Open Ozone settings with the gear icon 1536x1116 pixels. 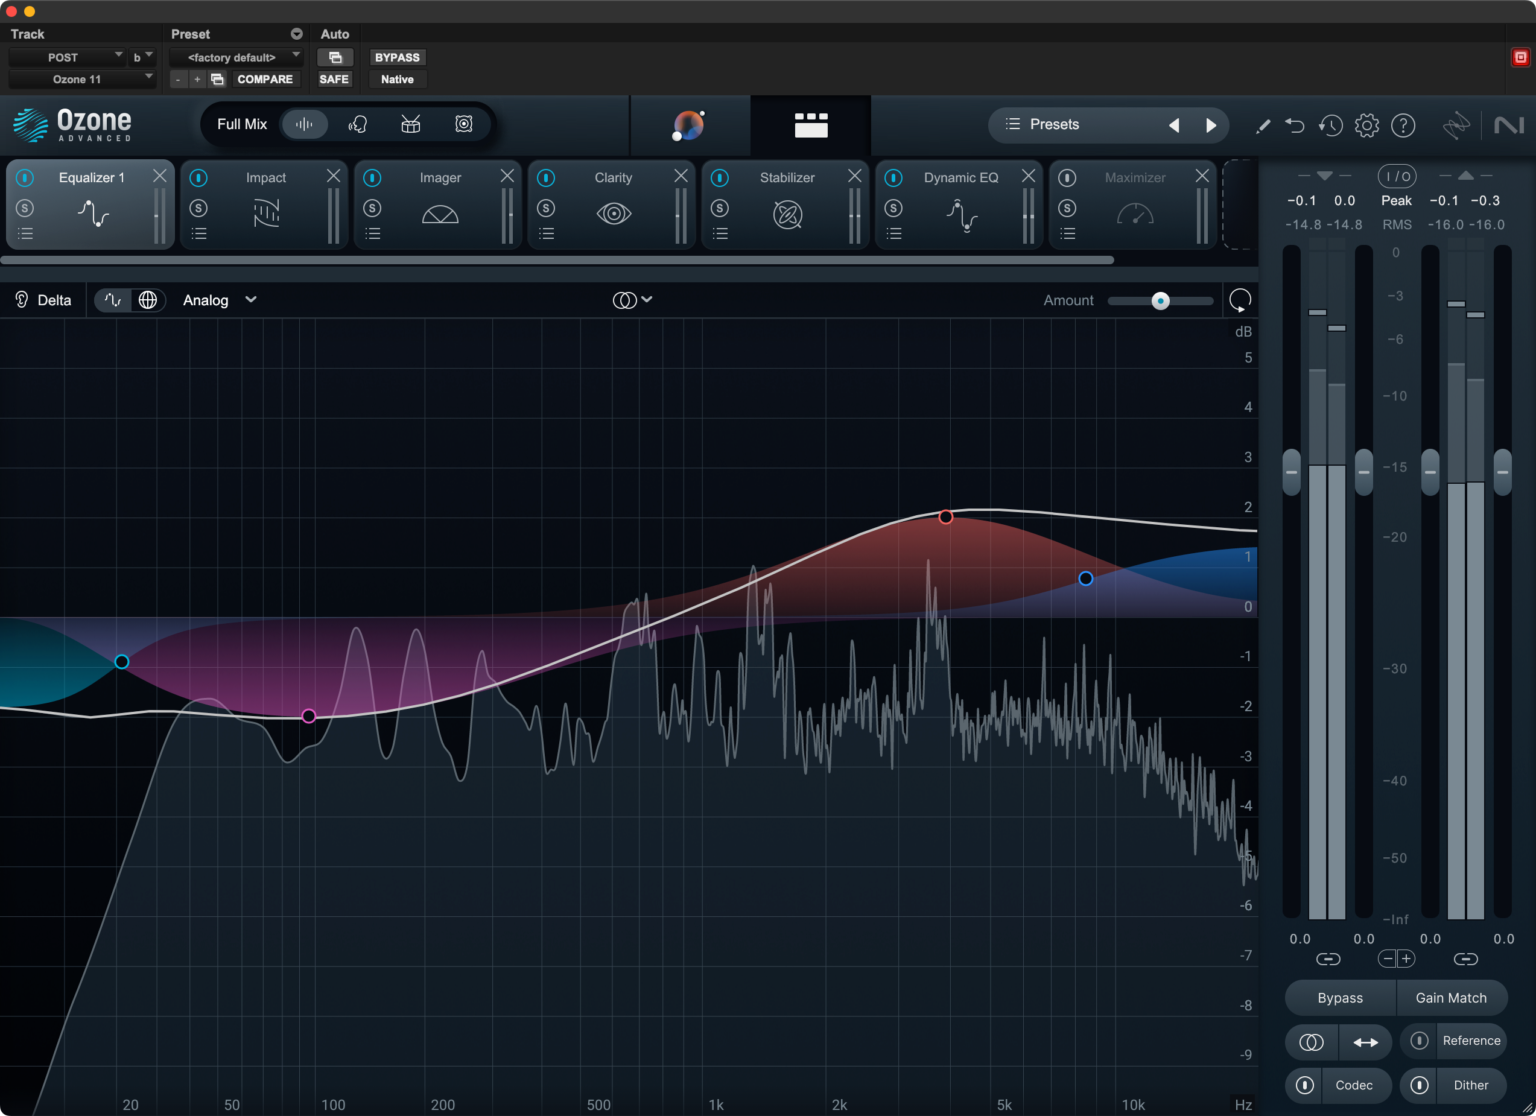1367,125
